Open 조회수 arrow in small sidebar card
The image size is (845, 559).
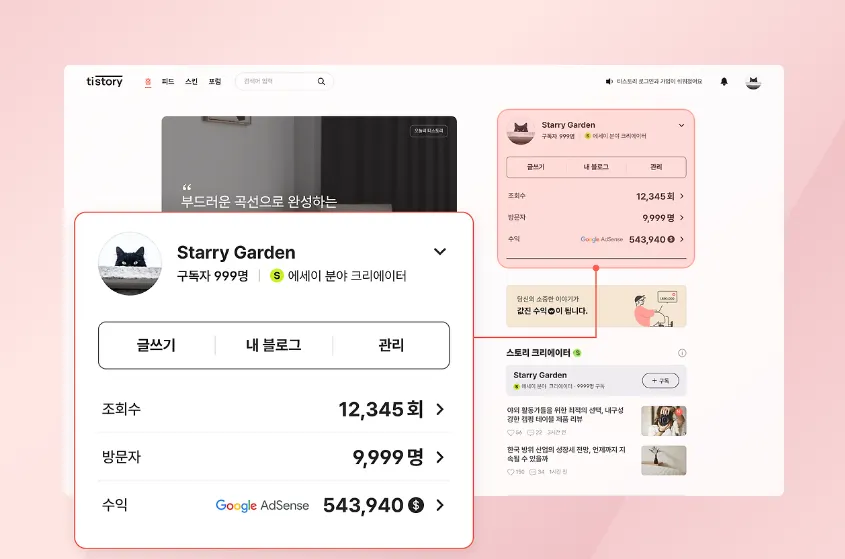click(x=682, y=196)
